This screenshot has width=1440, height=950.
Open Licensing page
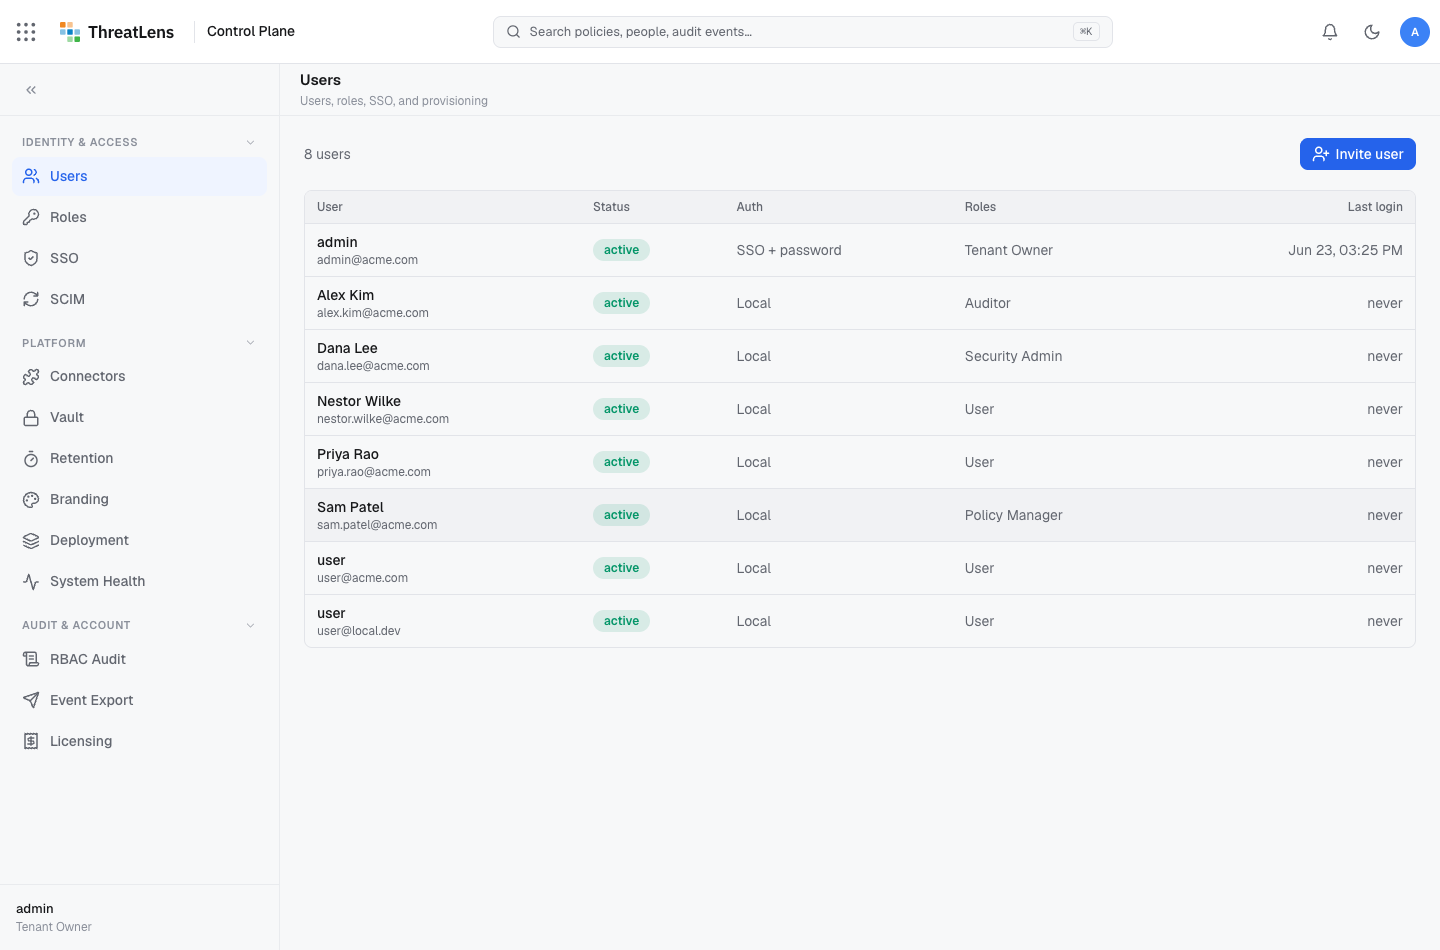click(x=139, y=741)
